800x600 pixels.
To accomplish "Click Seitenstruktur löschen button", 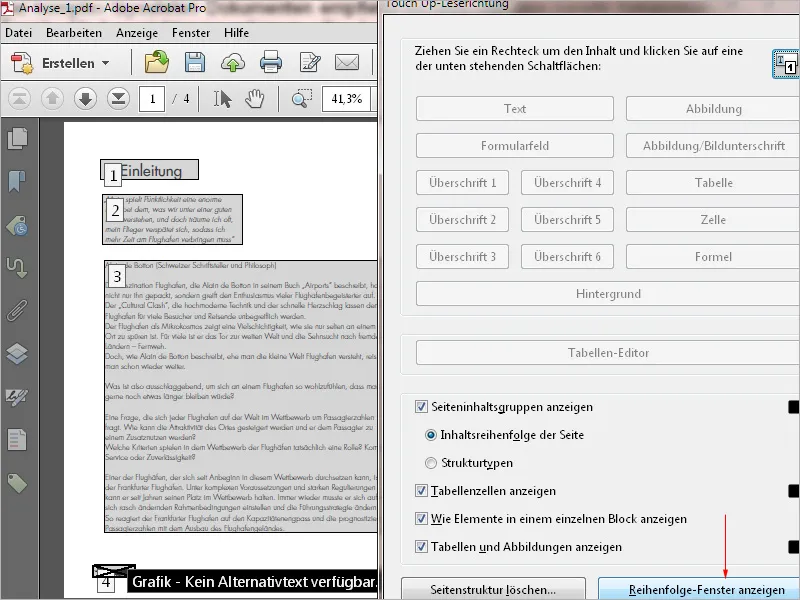I will [493, 589].
